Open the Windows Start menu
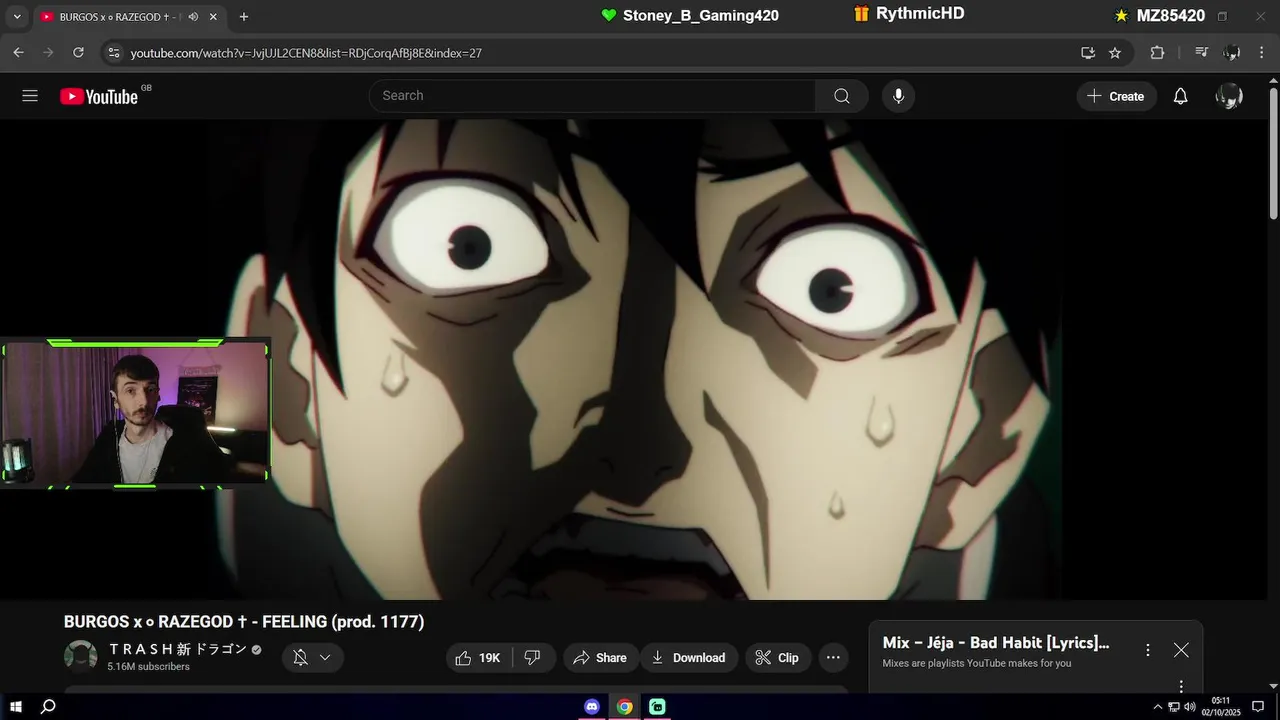 pos(16,707)
